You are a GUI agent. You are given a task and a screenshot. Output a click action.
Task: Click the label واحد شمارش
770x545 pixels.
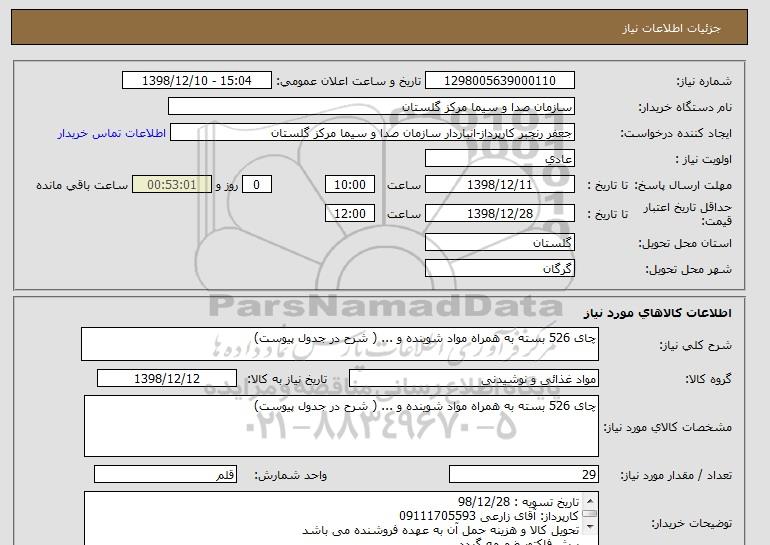click(x=290, y=475)
